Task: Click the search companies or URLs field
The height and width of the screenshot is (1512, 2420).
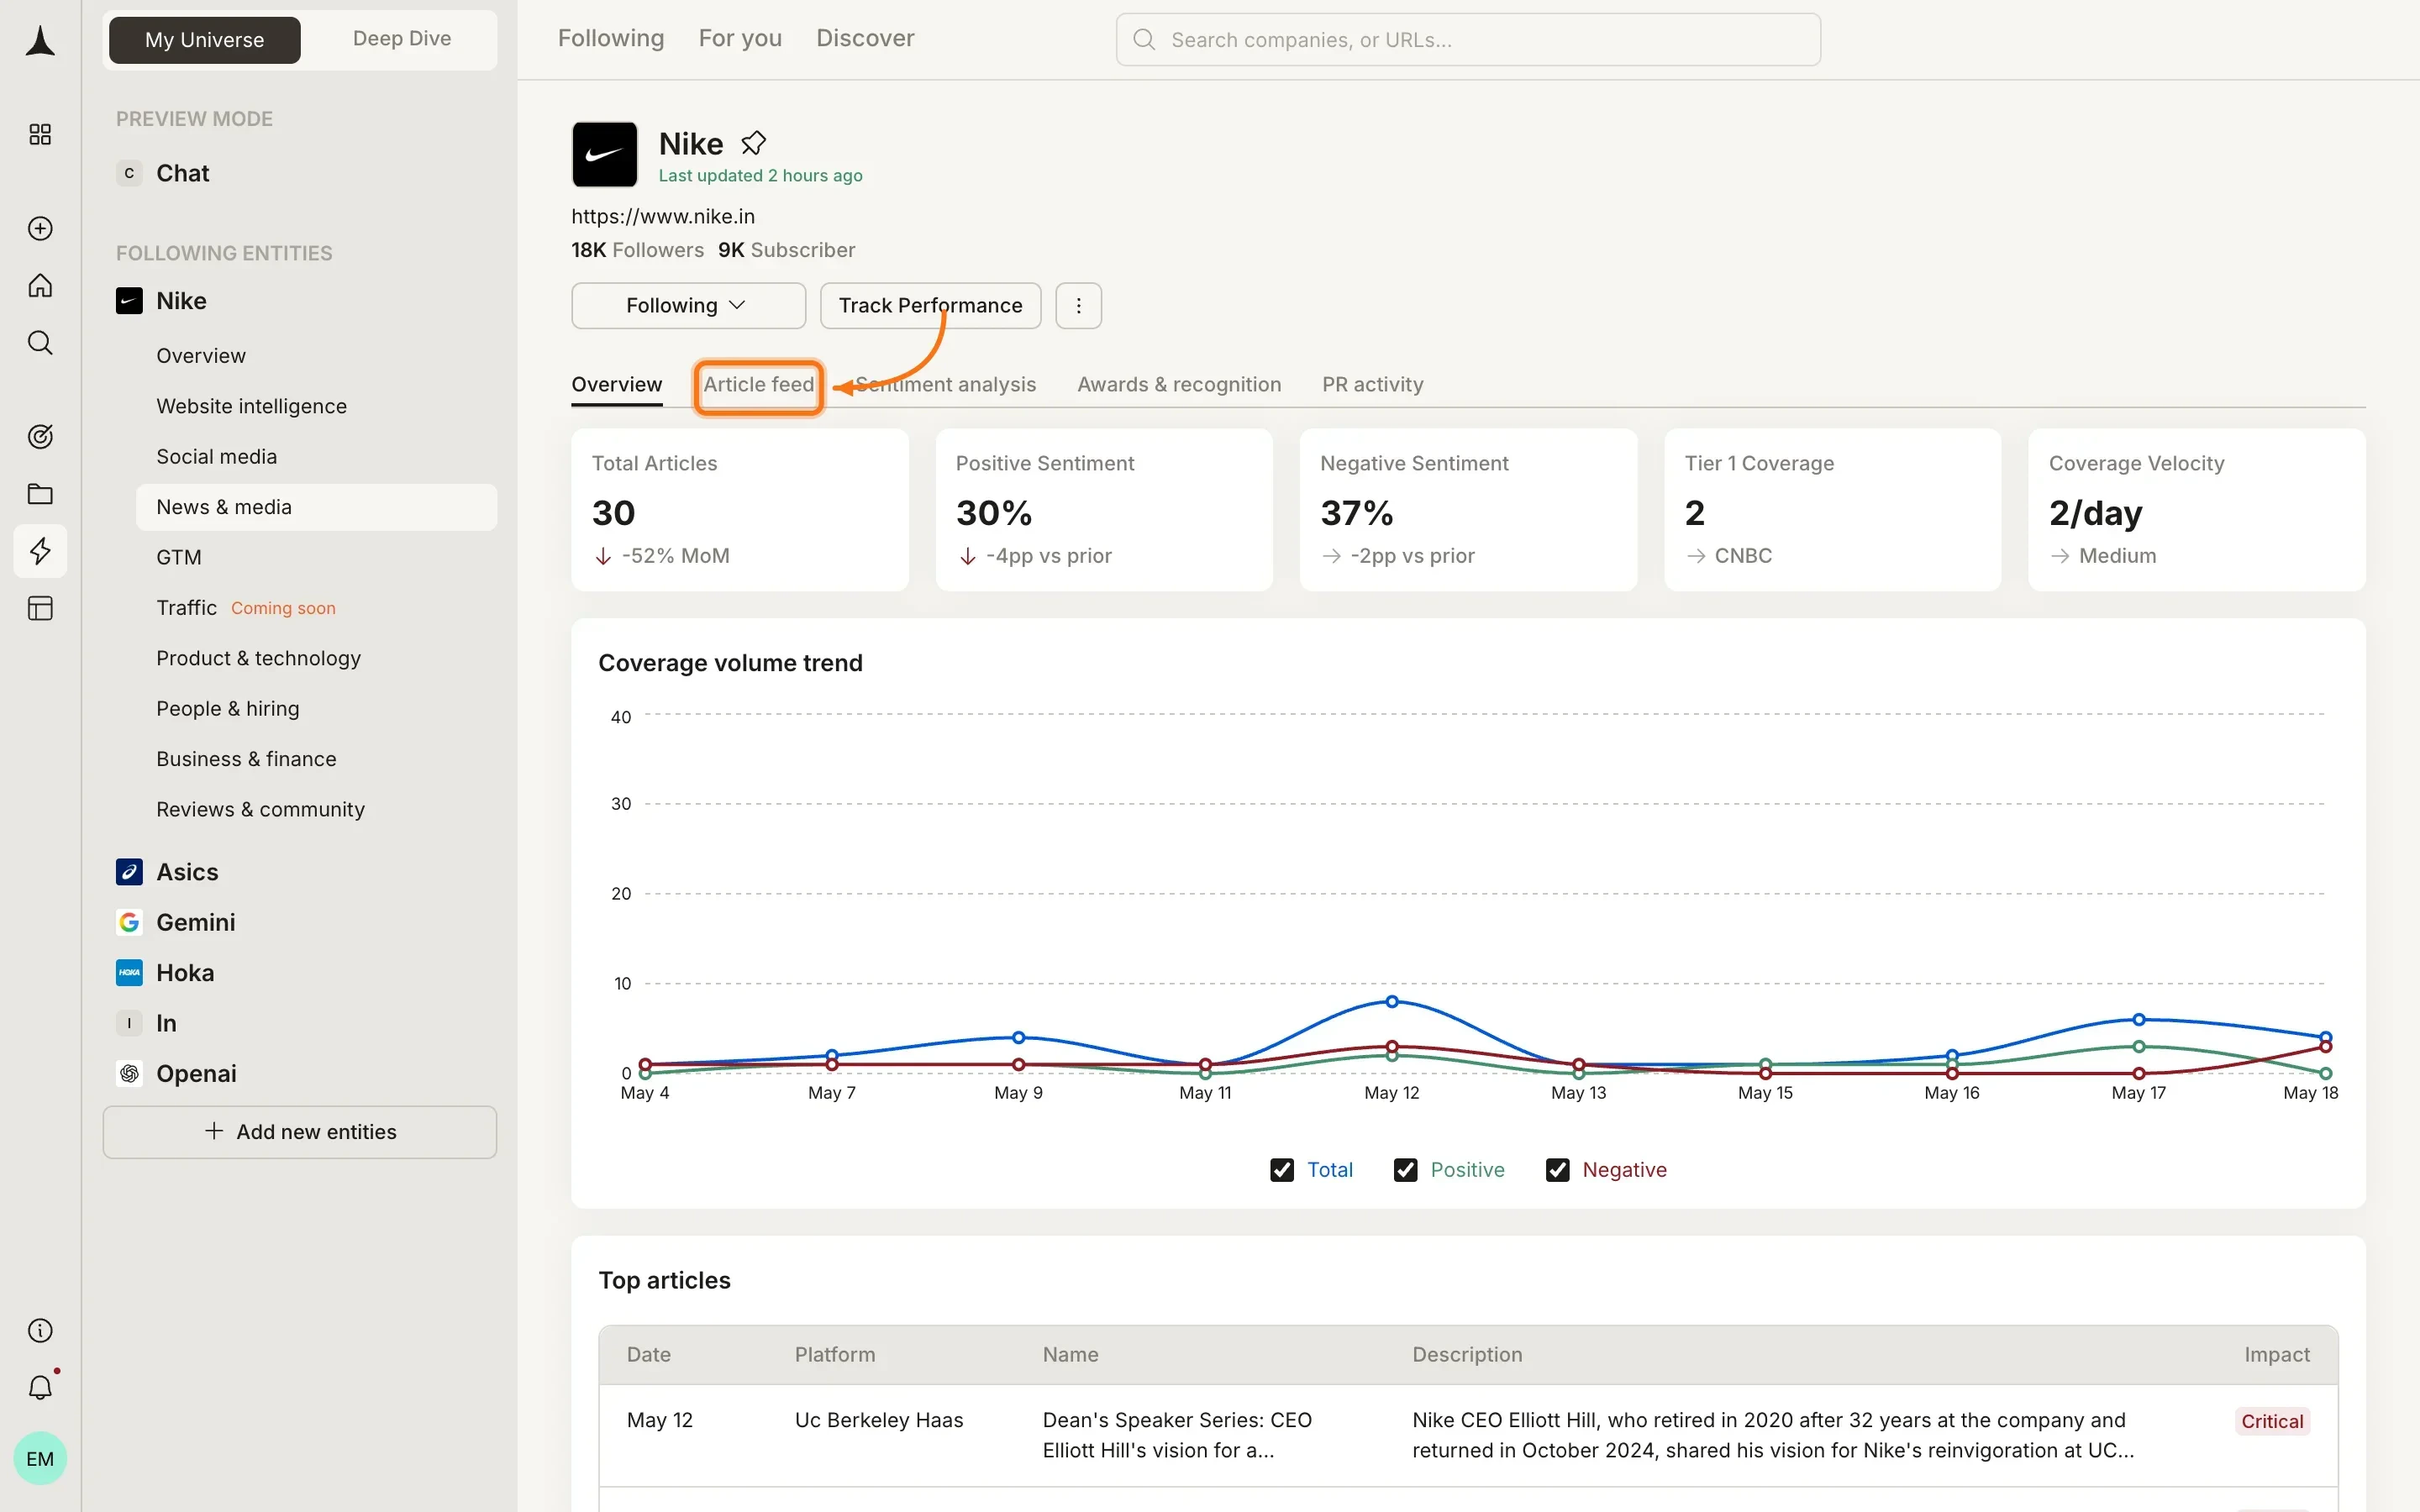Action: 1468,40
